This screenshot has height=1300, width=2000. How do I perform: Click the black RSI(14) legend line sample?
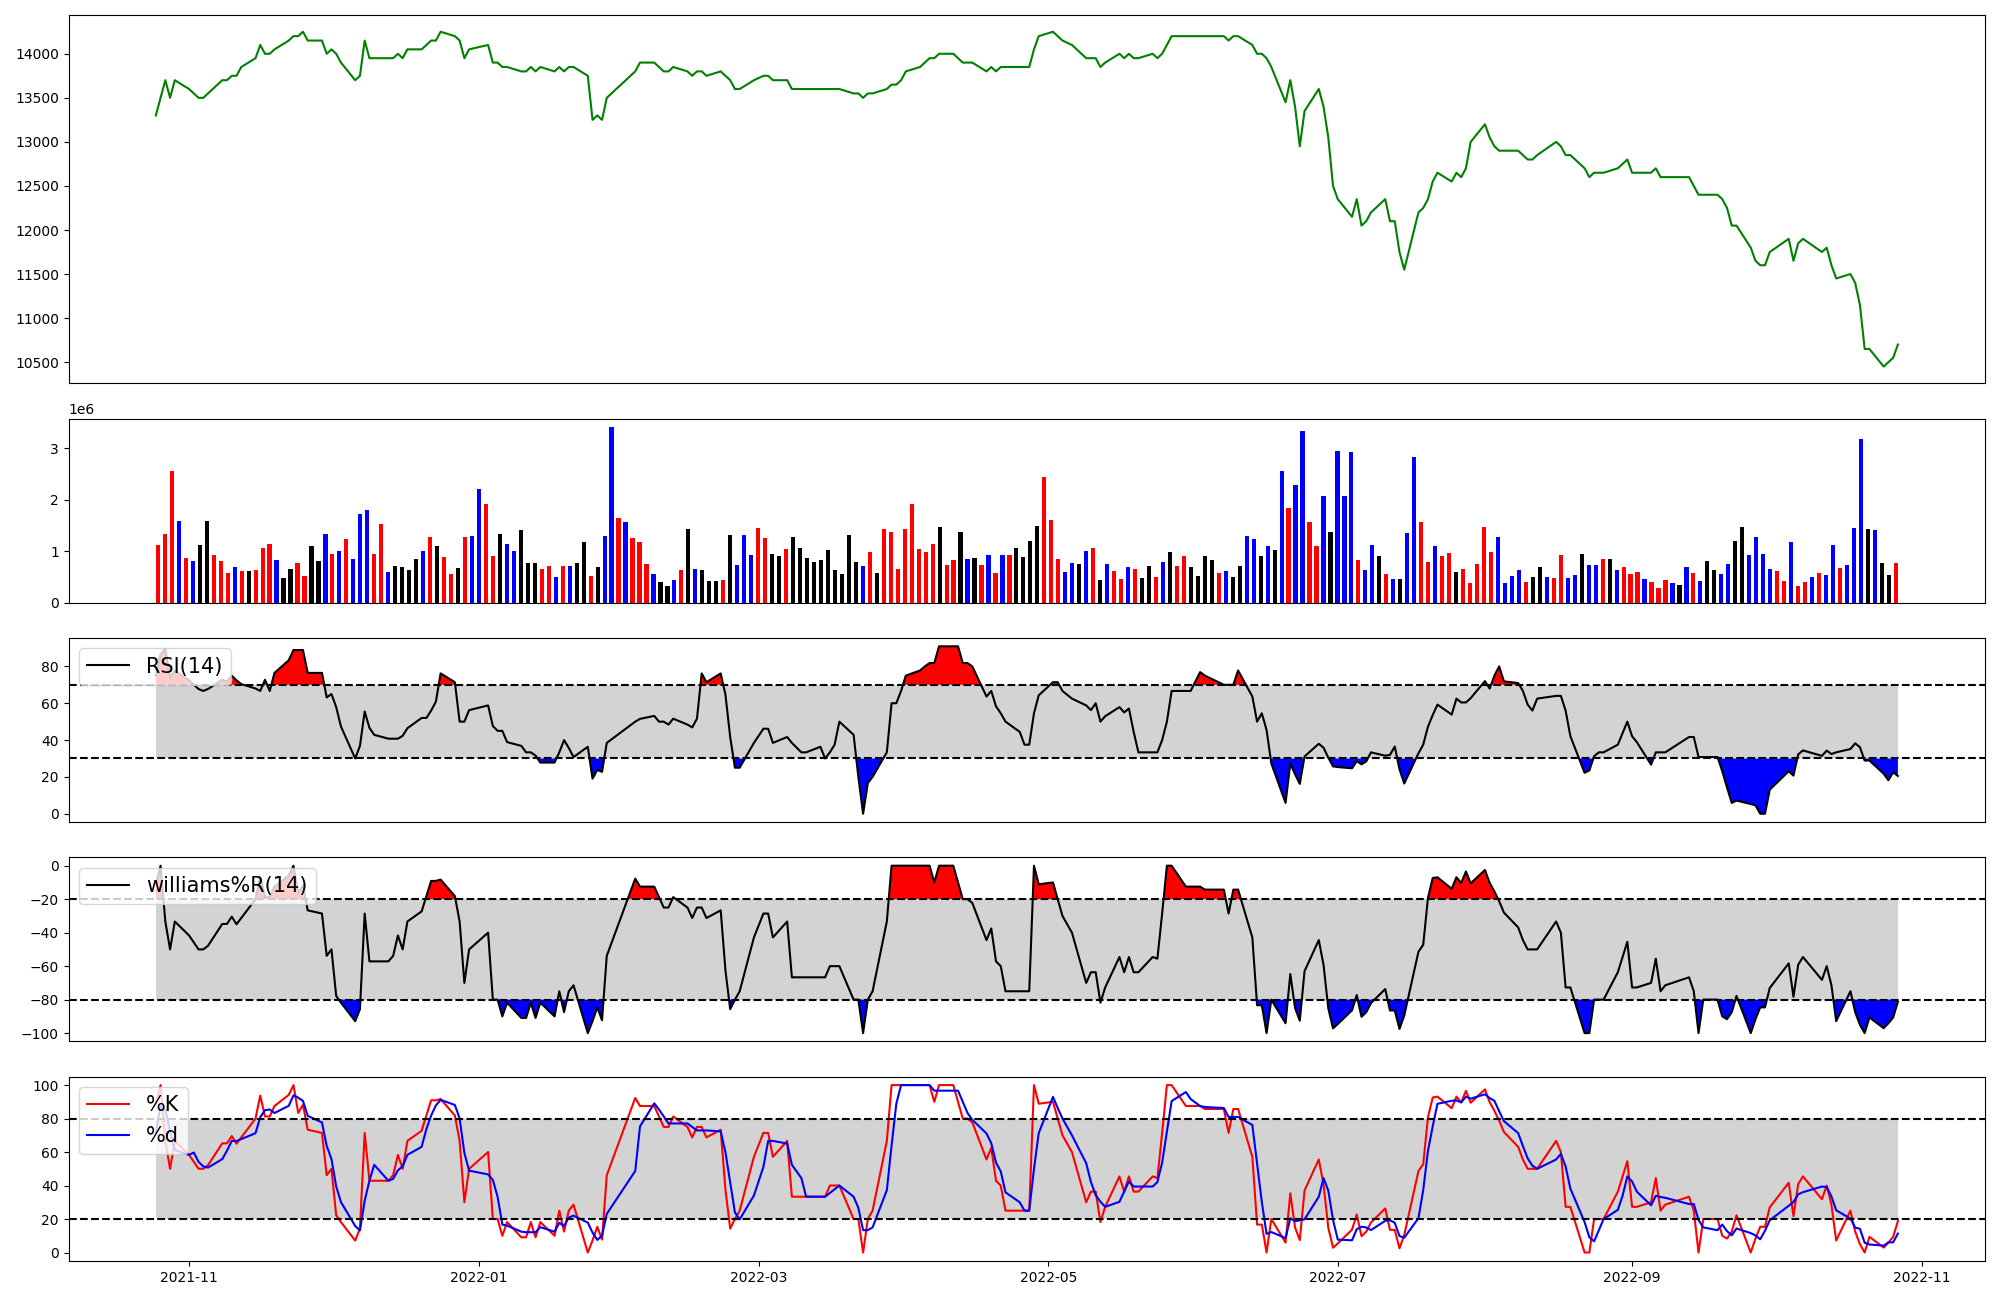108,666
